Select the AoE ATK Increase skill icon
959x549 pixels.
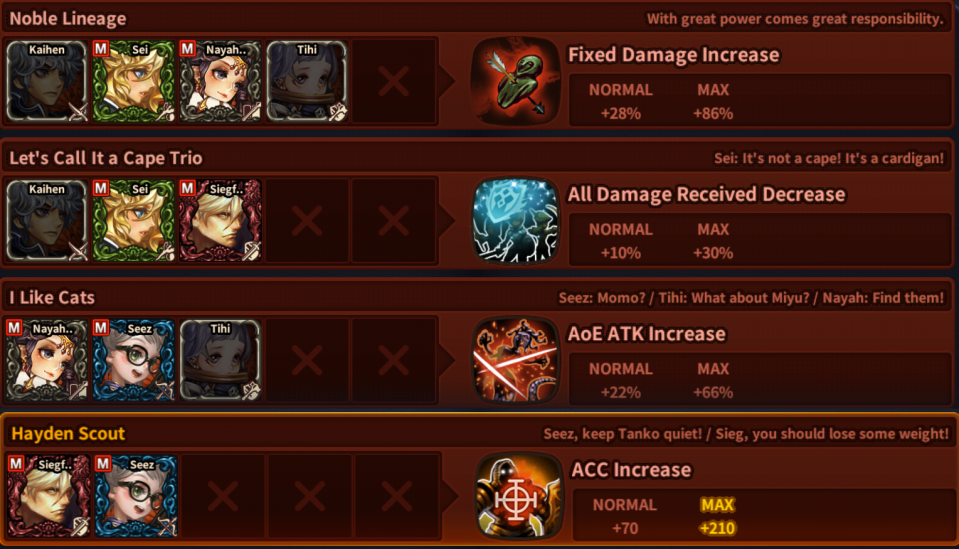pos(516,360)
